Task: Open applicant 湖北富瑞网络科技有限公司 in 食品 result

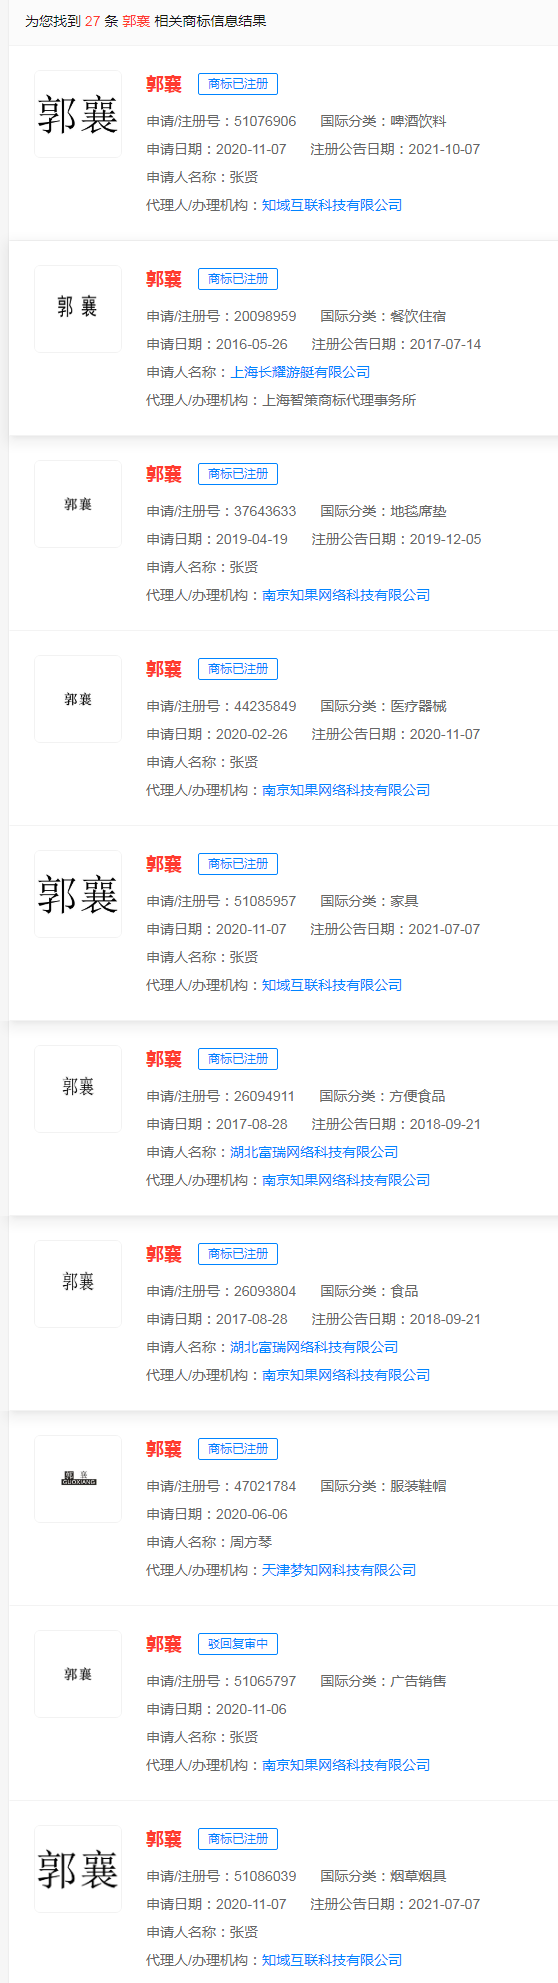Action: click(x=314, y=1347)
